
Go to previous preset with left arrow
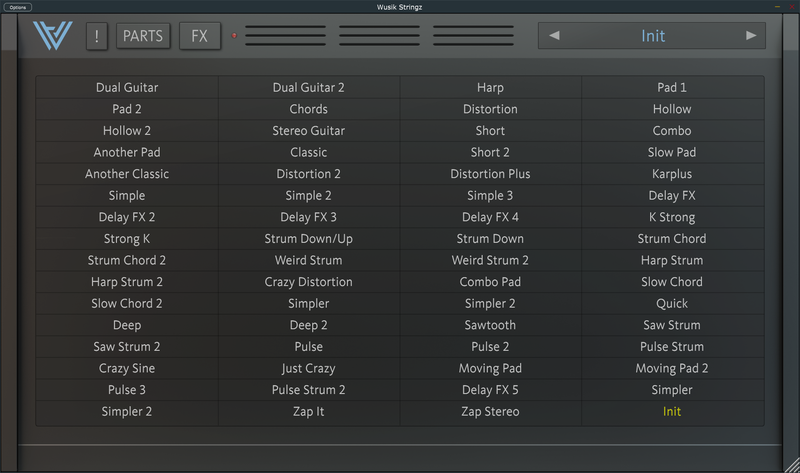(x=555, y=35)
